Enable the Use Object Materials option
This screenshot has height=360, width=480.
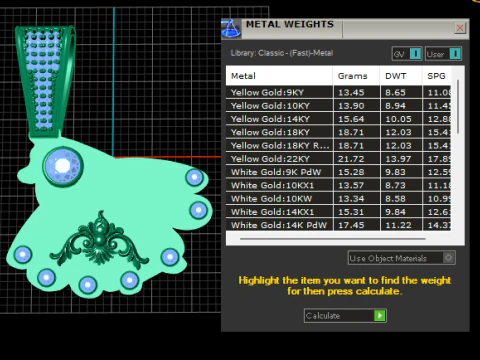coord(401,258)
